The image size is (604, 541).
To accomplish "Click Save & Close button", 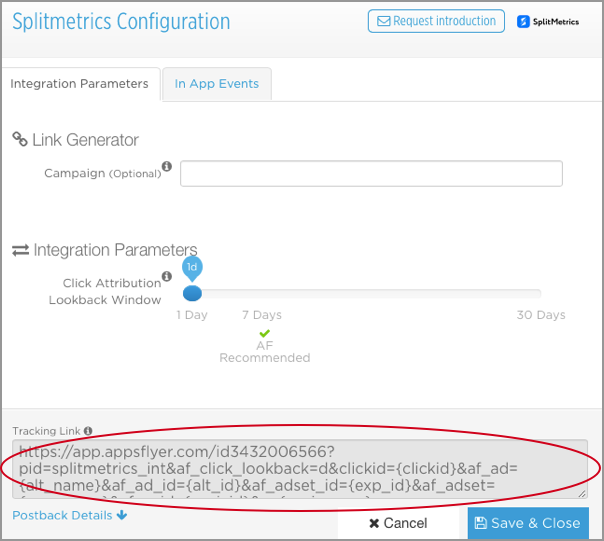I will 528,523.
